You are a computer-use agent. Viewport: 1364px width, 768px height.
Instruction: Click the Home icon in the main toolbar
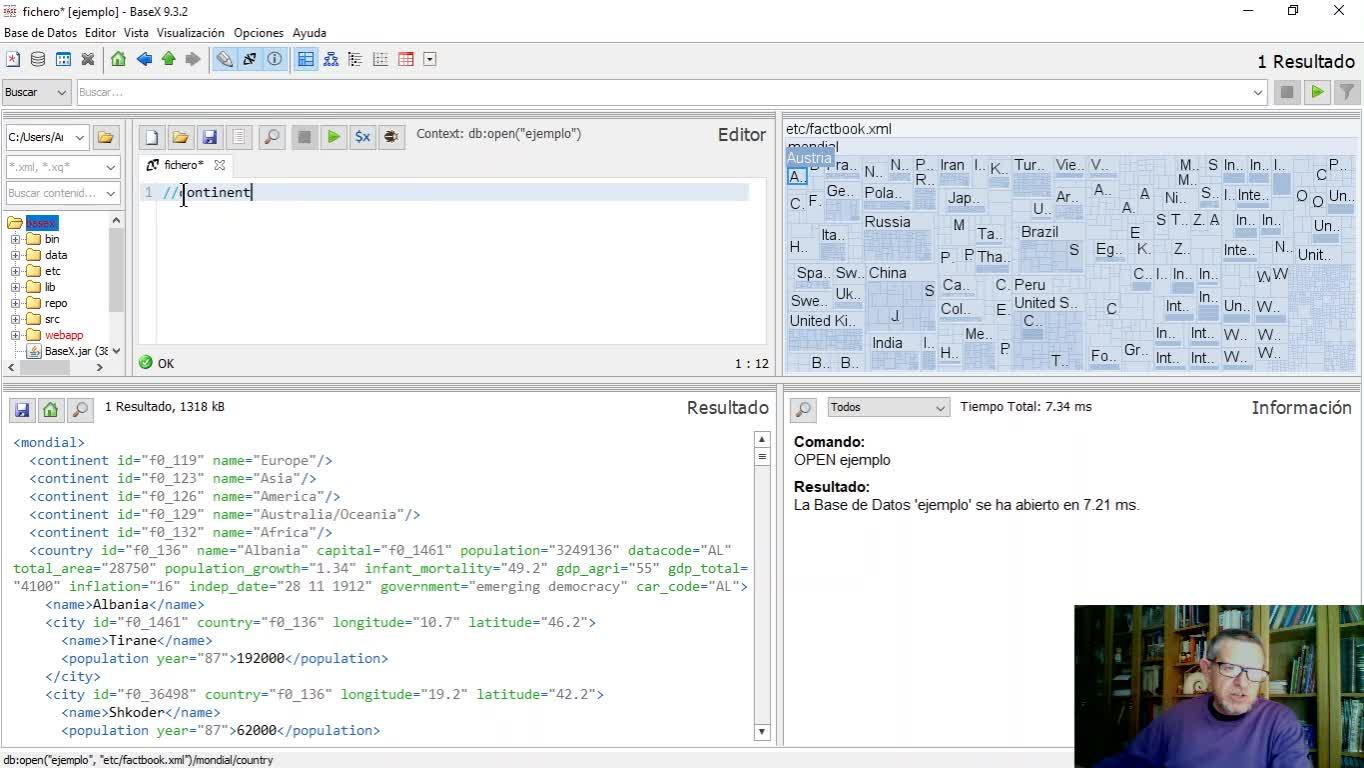pos(118,59)
